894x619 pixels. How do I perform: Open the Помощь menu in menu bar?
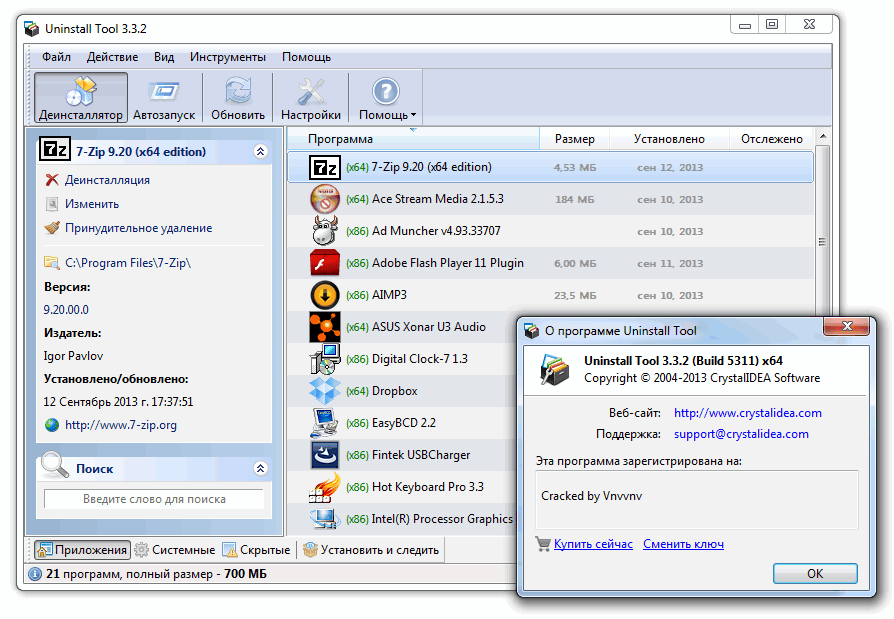click(306, 57)
